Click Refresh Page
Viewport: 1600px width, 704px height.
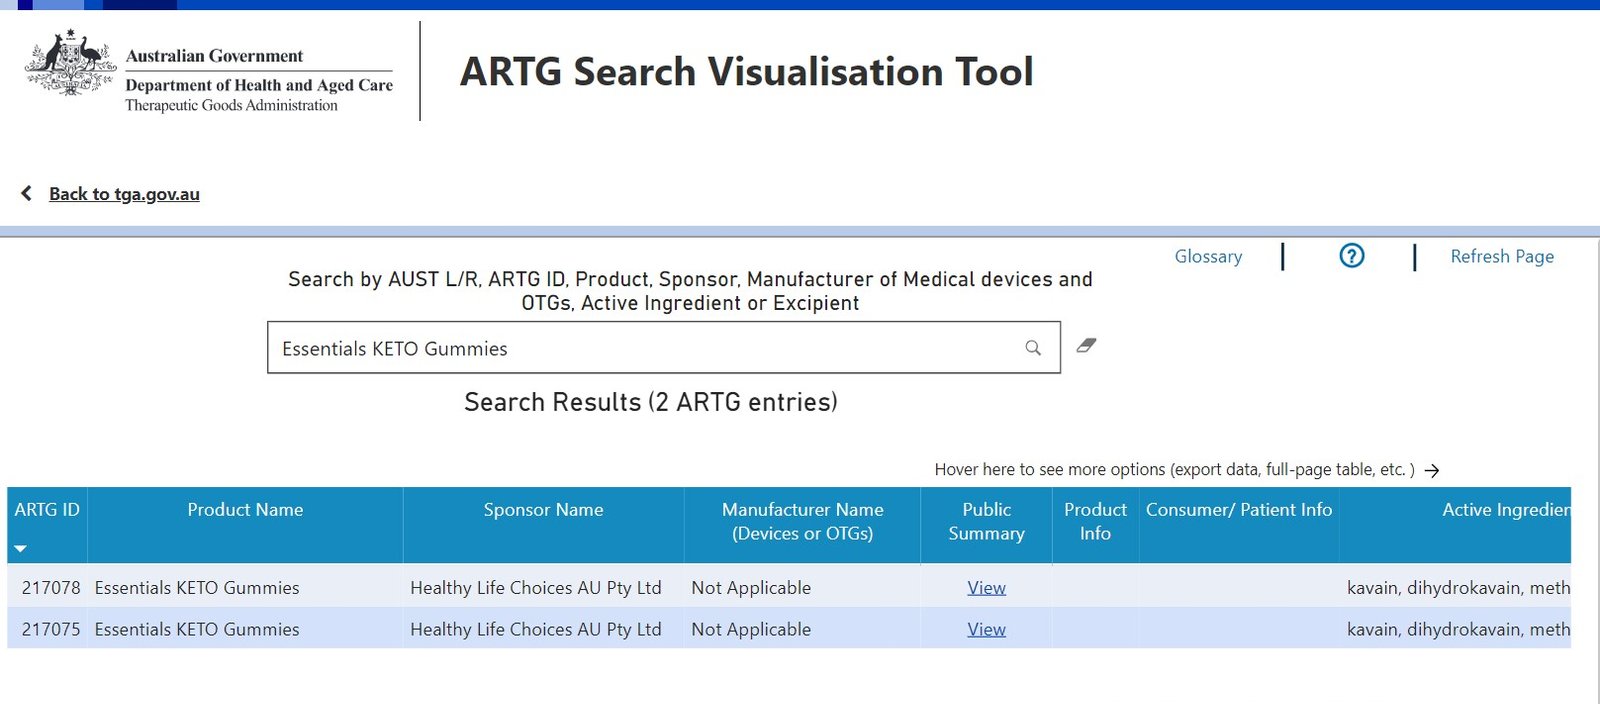pyautogui.click(x=1501, y=257)
